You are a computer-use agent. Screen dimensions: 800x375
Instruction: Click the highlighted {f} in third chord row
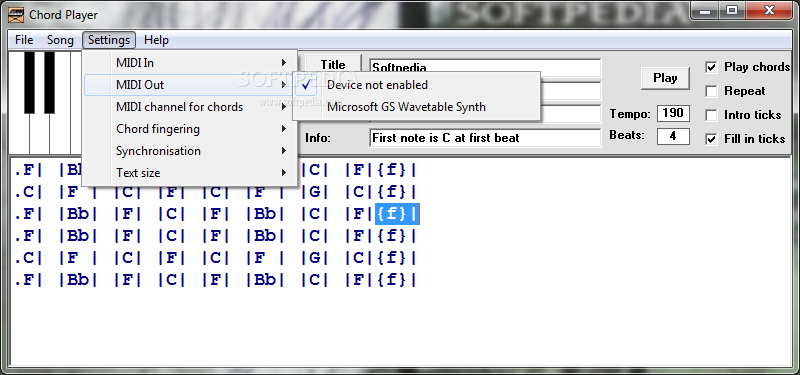click(397, 214)
